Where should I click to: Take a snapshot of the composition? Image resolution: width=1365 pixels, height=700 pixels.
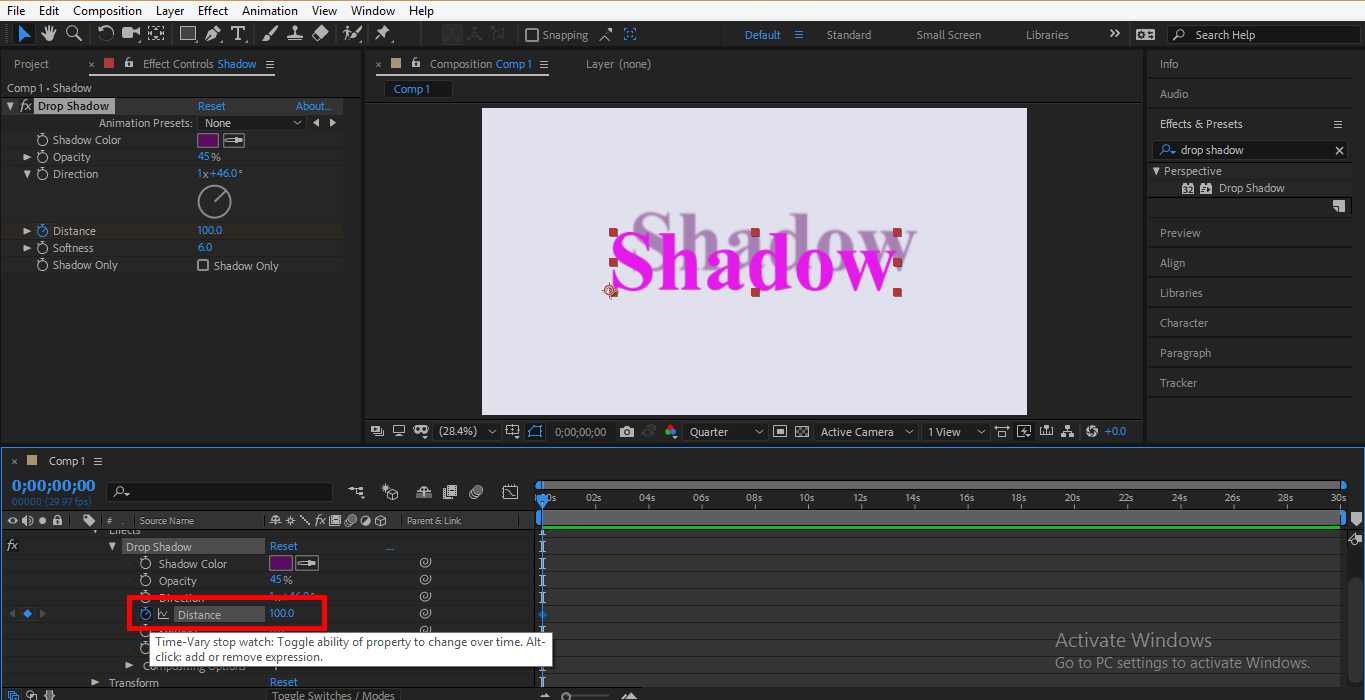626,431
